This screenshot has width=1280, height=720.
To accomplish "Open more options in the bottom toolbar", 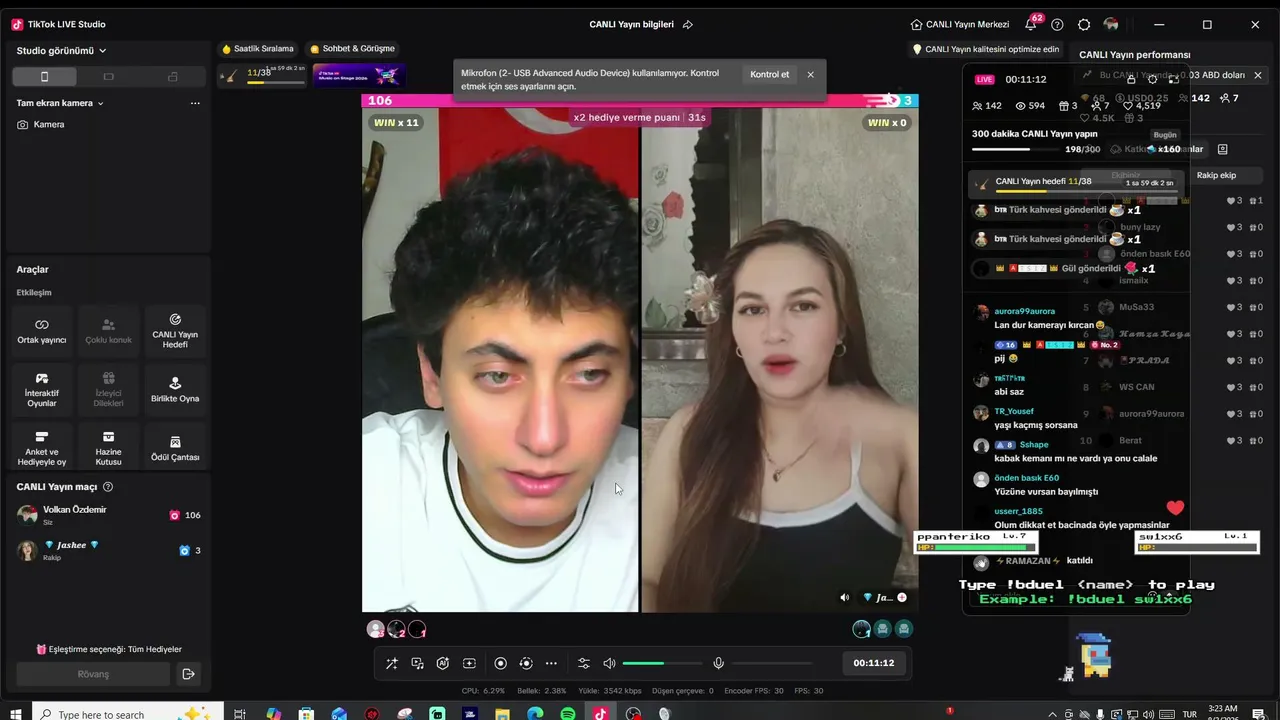I will click(551, 663).
